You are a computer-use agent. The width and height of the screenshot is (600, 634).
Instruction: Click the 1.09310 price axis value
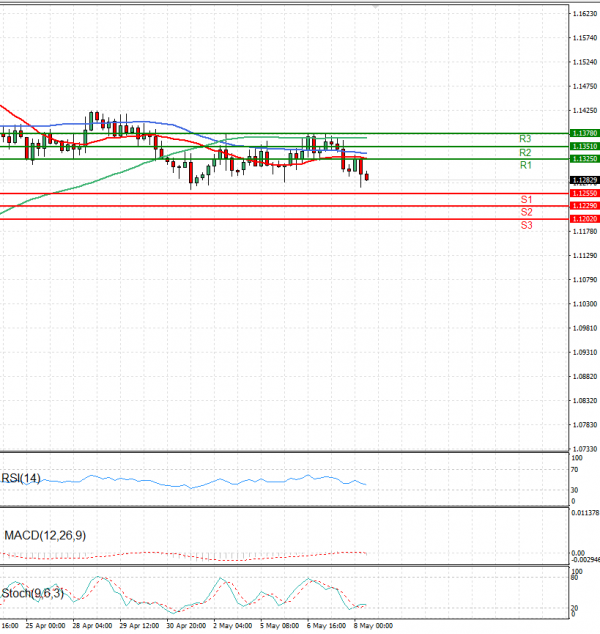pos(585,353)
